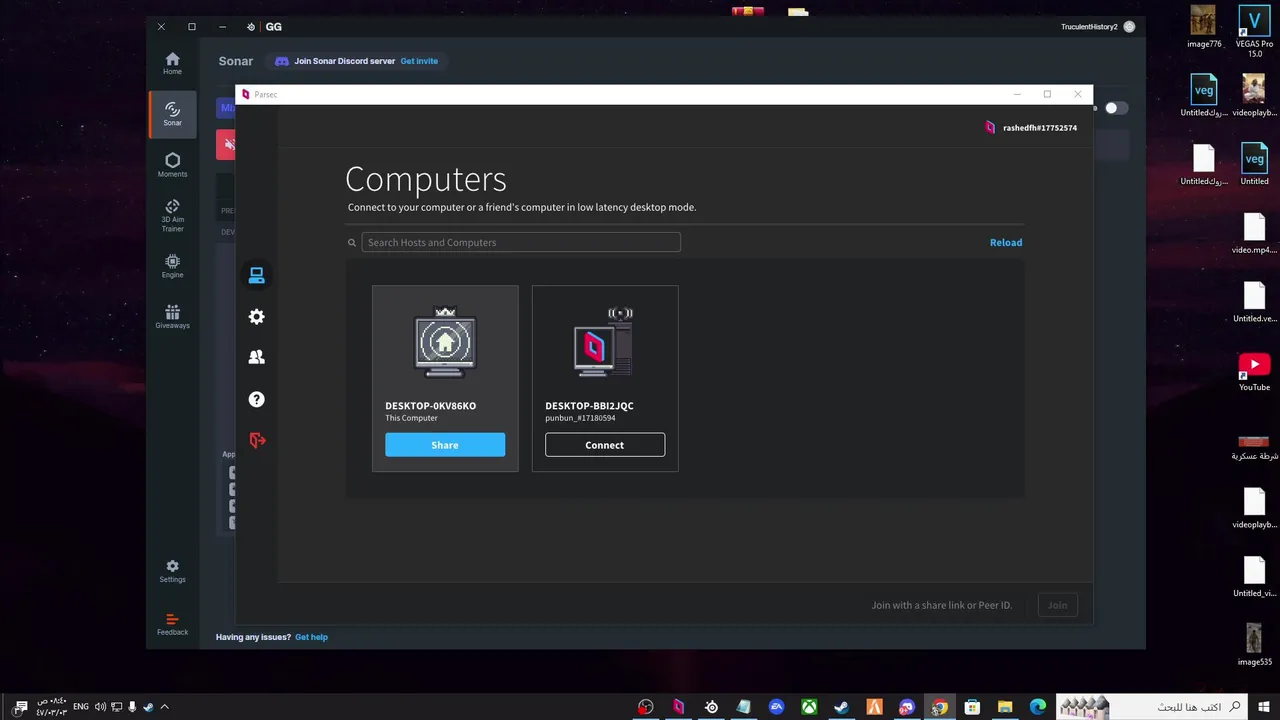Open 3D Aim Trainer in GG sidebar
The height and width of the screenshot is (720, 1280).
pos(173,216)
